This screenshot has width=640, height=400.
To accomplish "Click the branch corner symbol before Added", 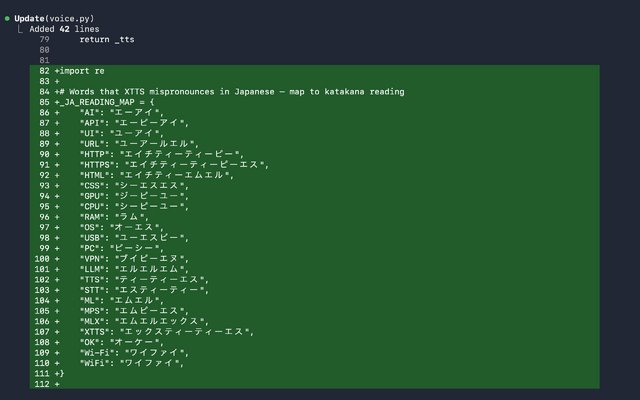I will (21, 30).
